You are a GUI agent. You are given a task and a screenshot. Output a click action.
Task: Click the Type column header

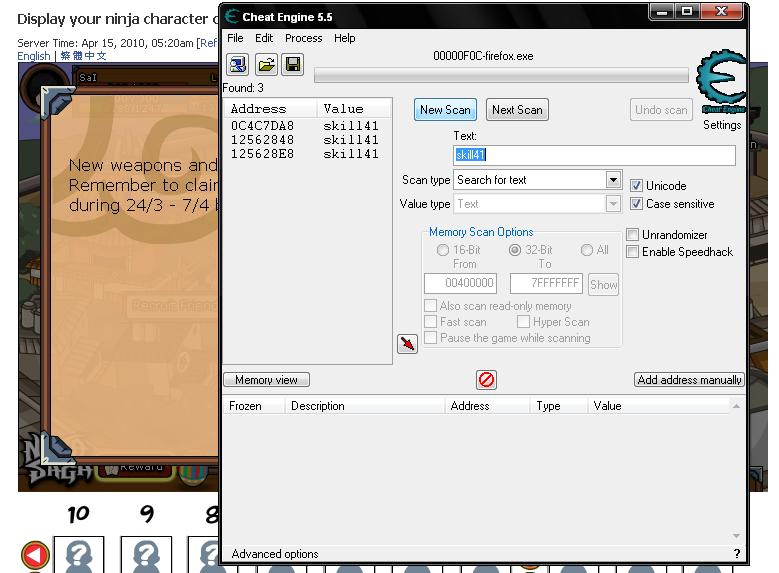(558, 406)
